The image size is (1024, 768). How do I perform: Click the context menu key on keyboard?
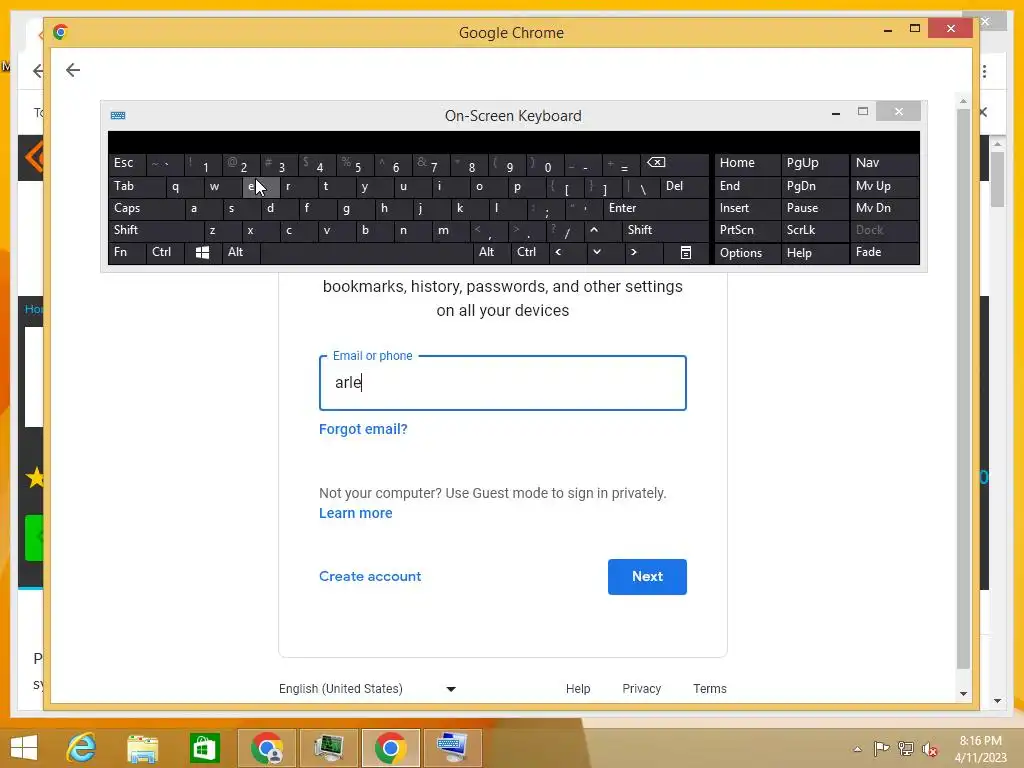tap(686, 252)
